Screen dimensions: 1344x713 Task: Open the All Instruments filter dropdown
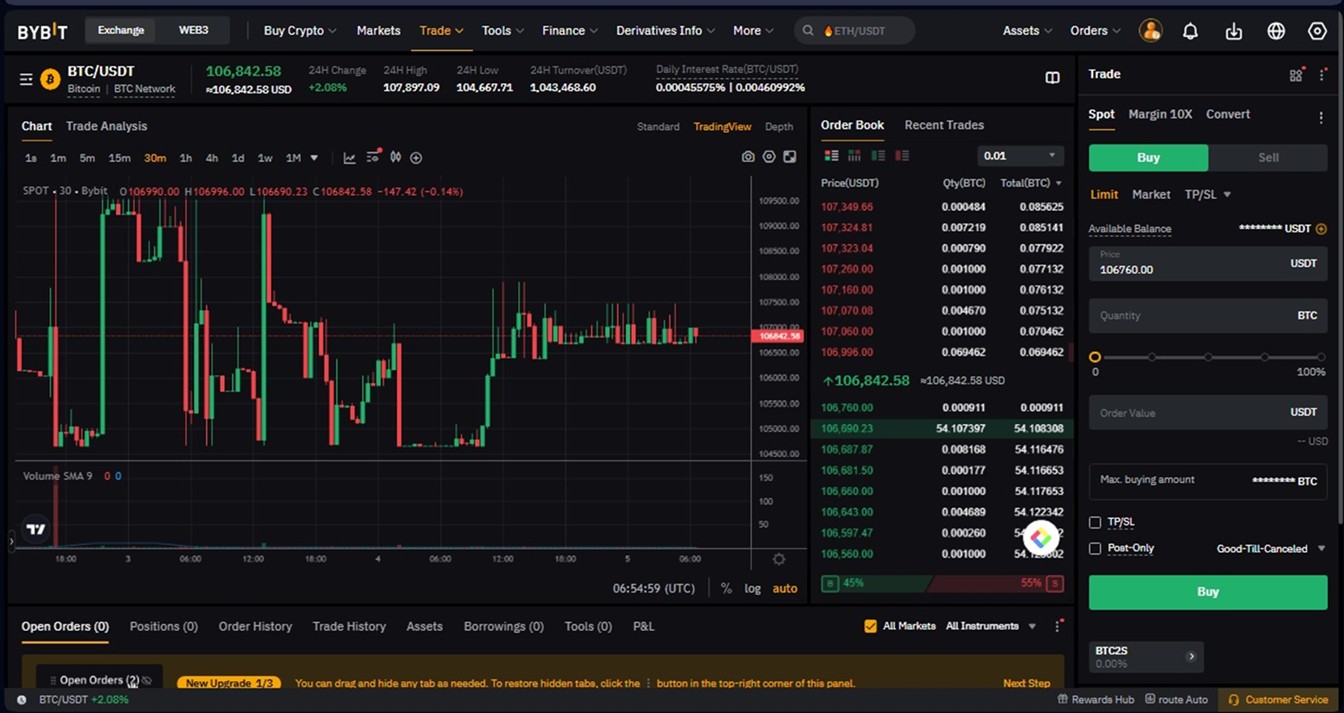tap(990, 626)
